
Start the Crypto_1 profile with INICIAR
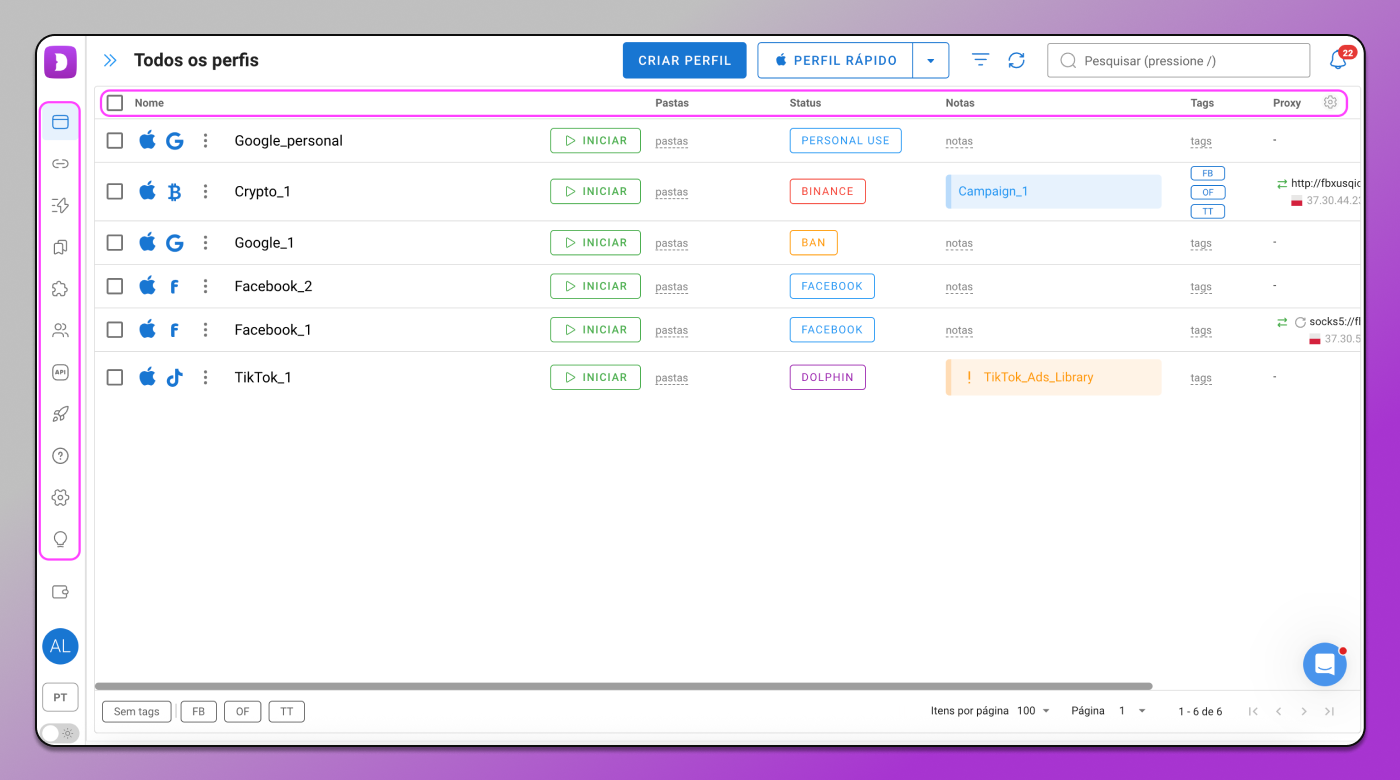click(x=595, y=192)
